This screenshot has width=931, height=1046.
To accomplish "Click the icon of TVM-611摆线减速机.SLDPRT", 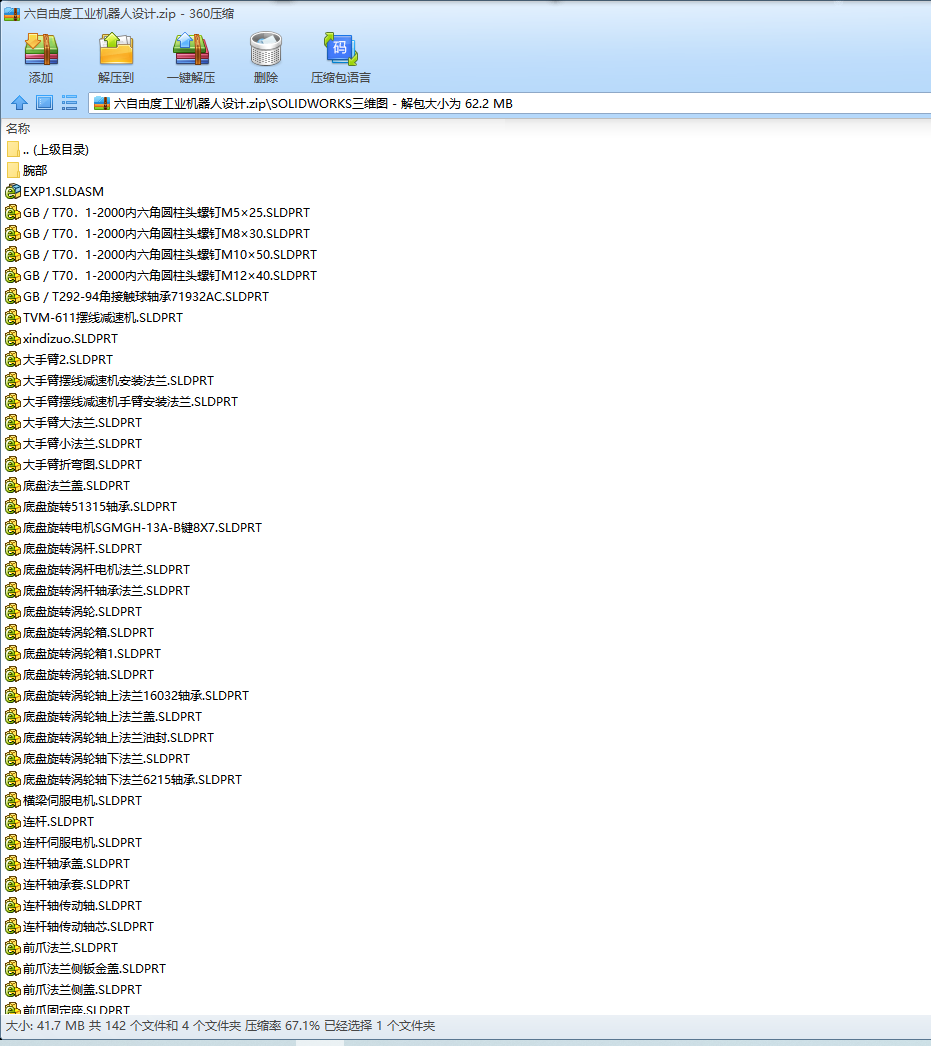I will [13, 318].
